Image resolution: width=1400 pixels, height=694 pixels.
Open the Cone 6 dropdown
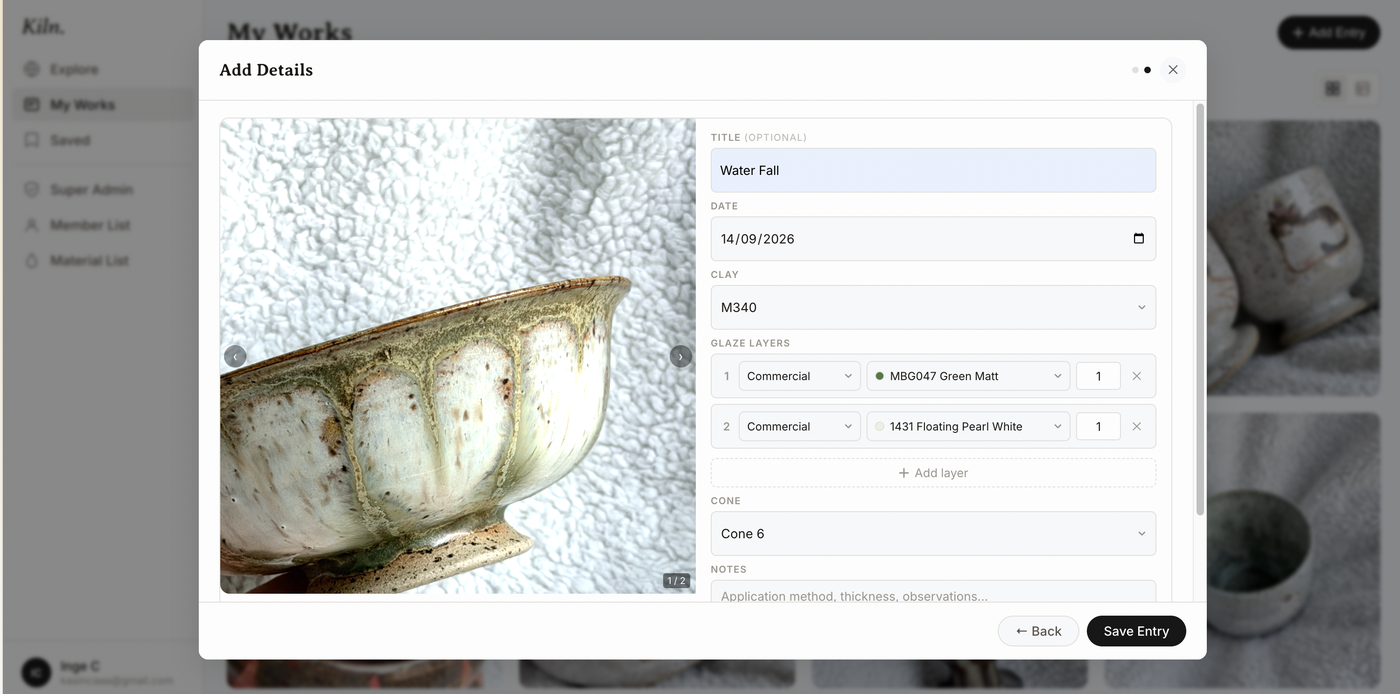coord(933,534)
